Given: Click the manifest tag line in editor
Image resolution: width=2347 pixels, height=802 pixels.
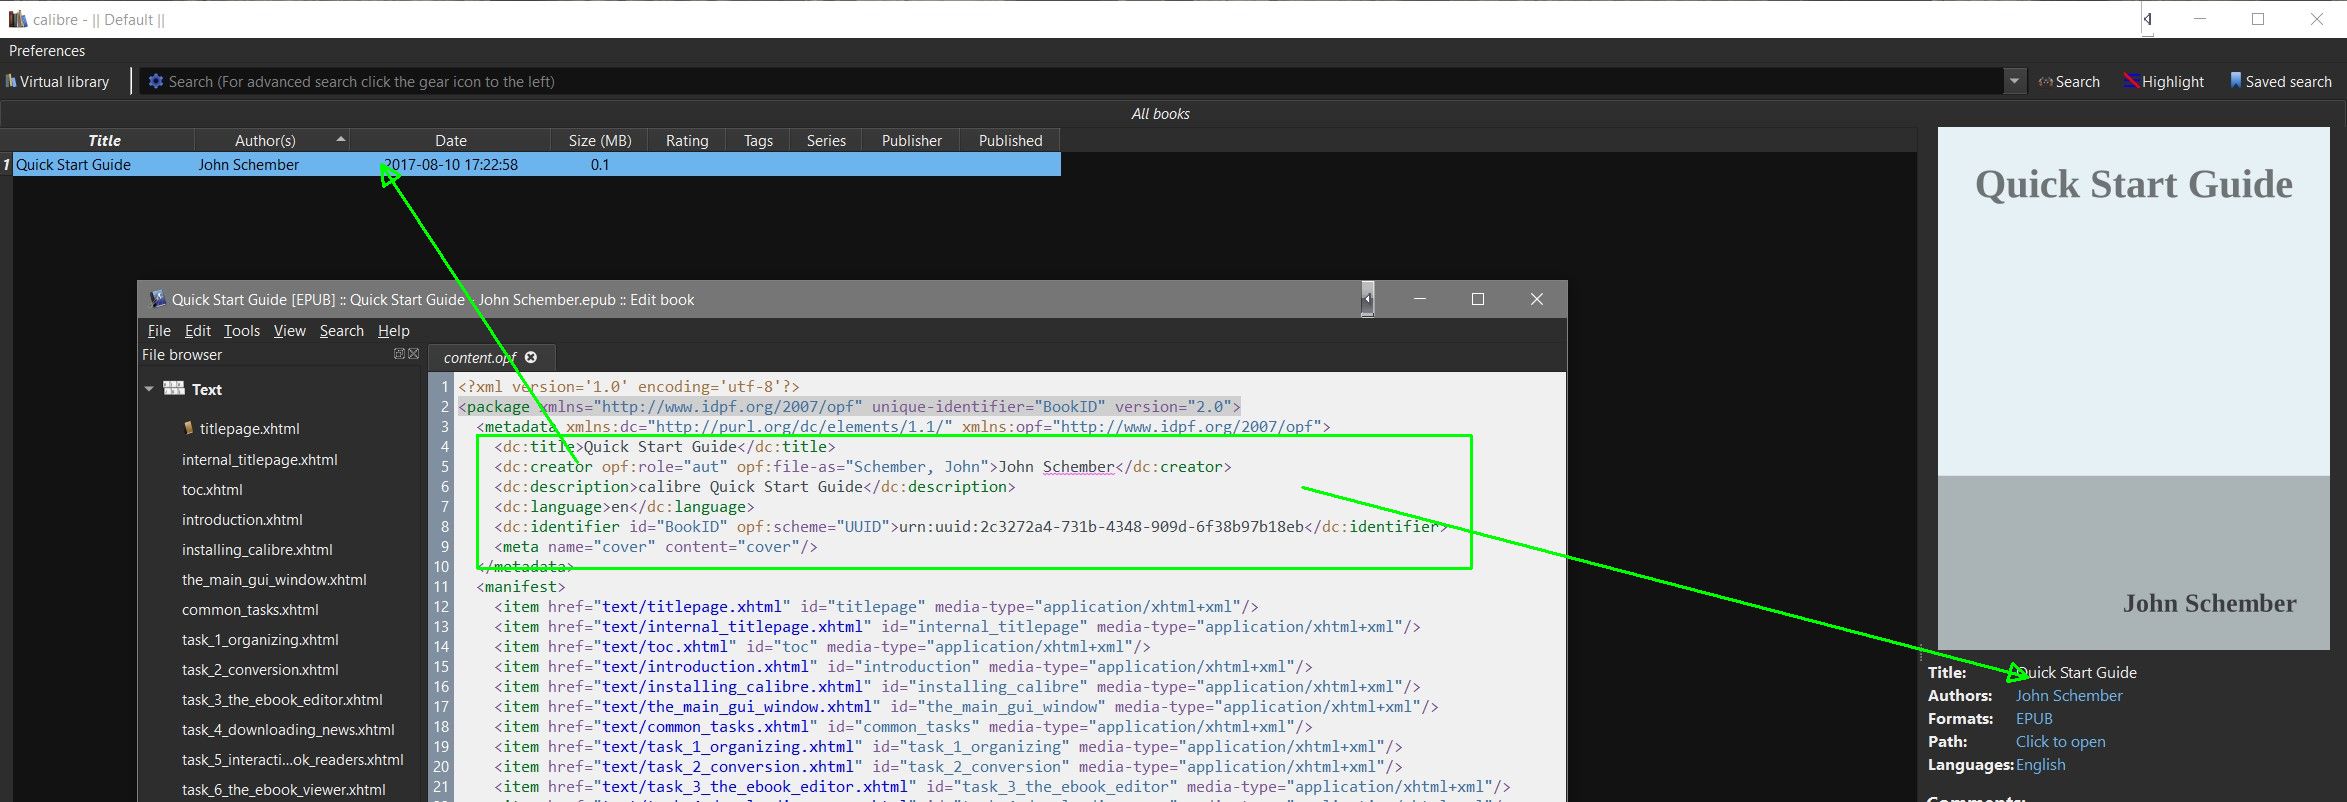Looking at the screenshot, I should pos(520,587).
